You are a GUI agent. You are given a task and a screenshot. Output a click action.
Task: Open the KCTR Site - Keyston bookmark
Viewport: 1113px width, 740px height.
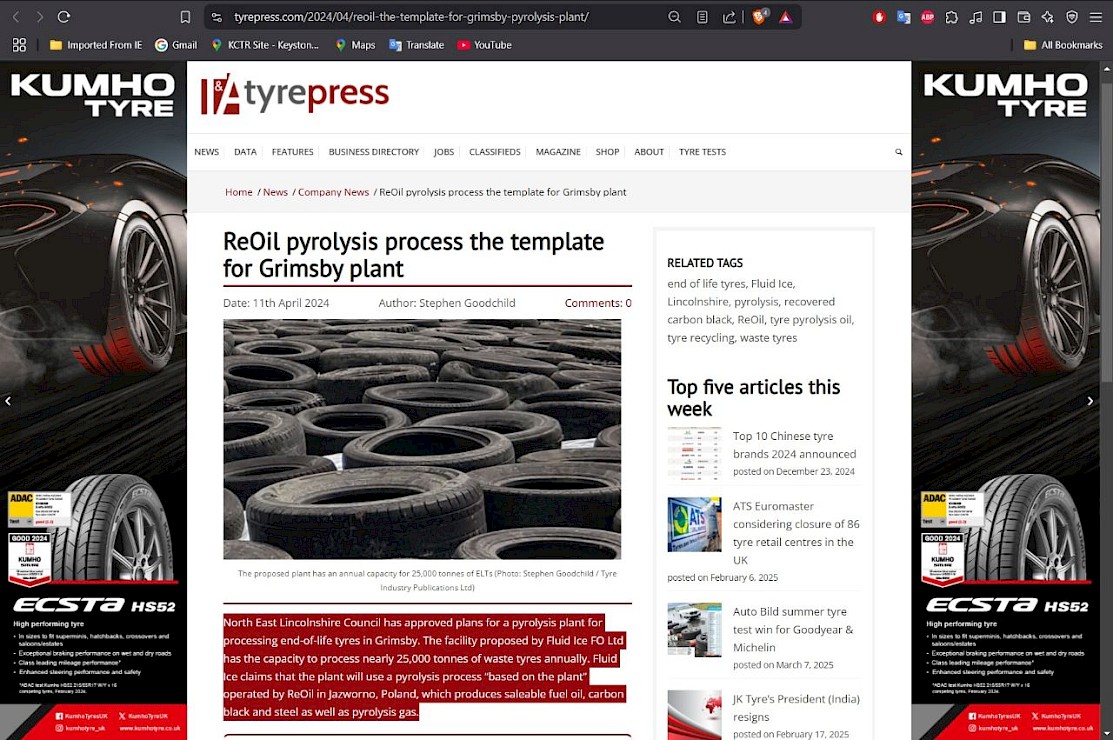point(265,45)
